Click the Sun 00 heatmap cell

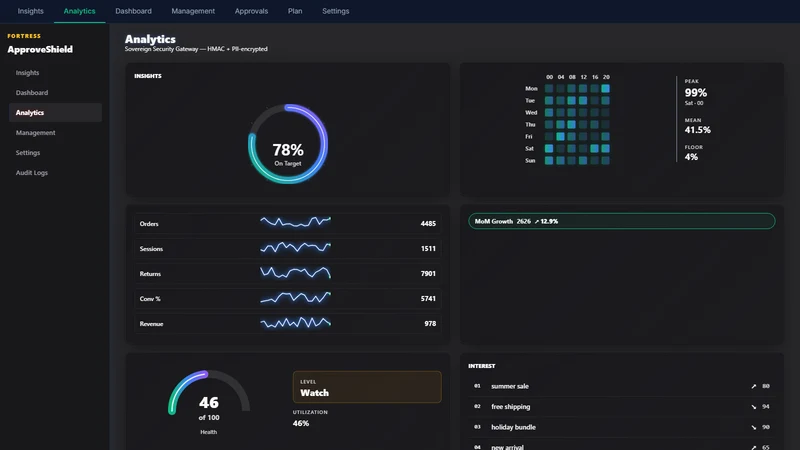pos(549,160)
